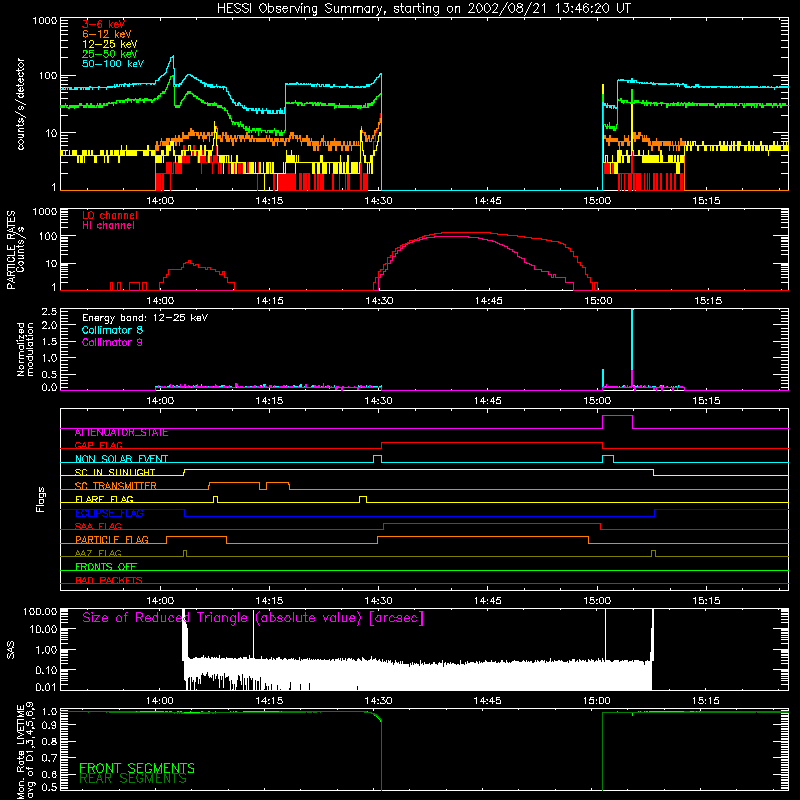Screen dimensions: 800x800
Task: Click the 'Normalized modulation' axis label
Action: click(x=25, y=349)
